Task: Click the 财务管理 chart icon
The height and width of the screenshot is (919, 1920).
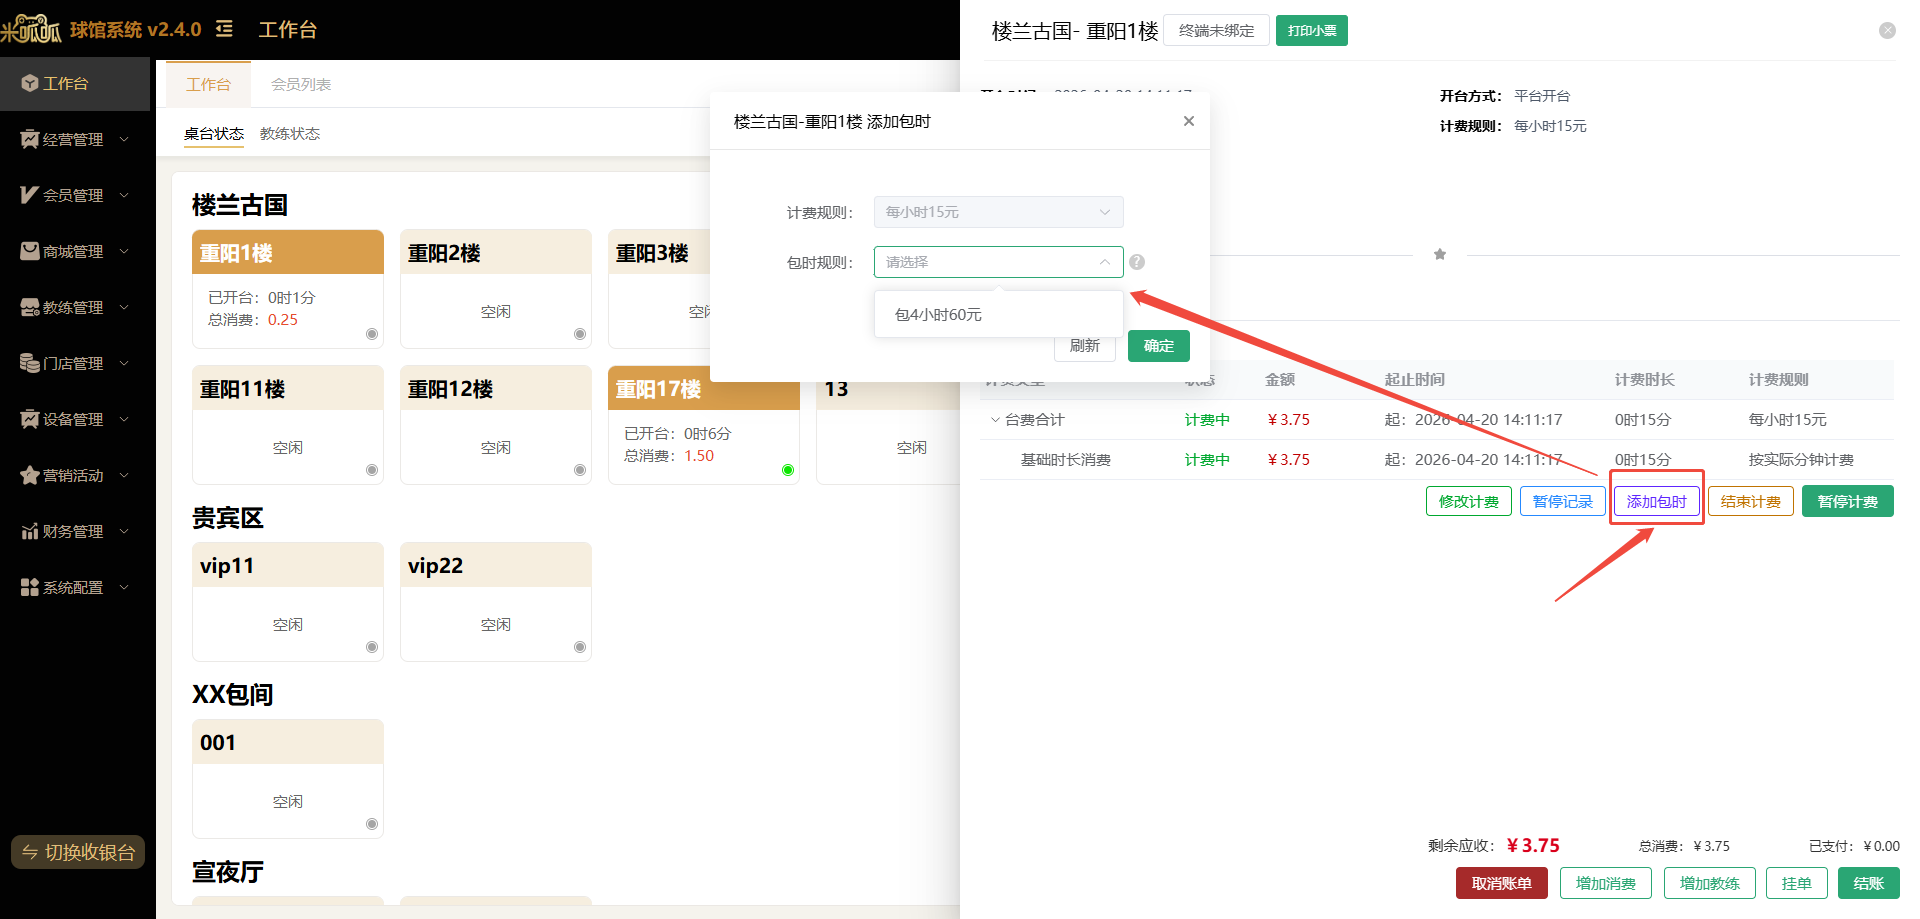Action: (x=30, y=531)
